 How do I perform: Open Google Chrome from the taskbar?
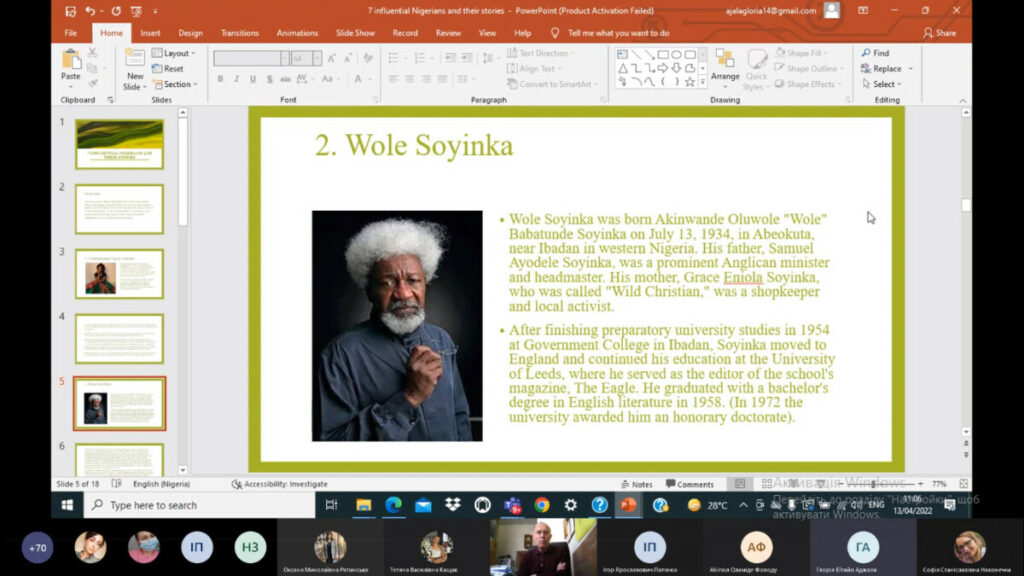click(541, 505)
